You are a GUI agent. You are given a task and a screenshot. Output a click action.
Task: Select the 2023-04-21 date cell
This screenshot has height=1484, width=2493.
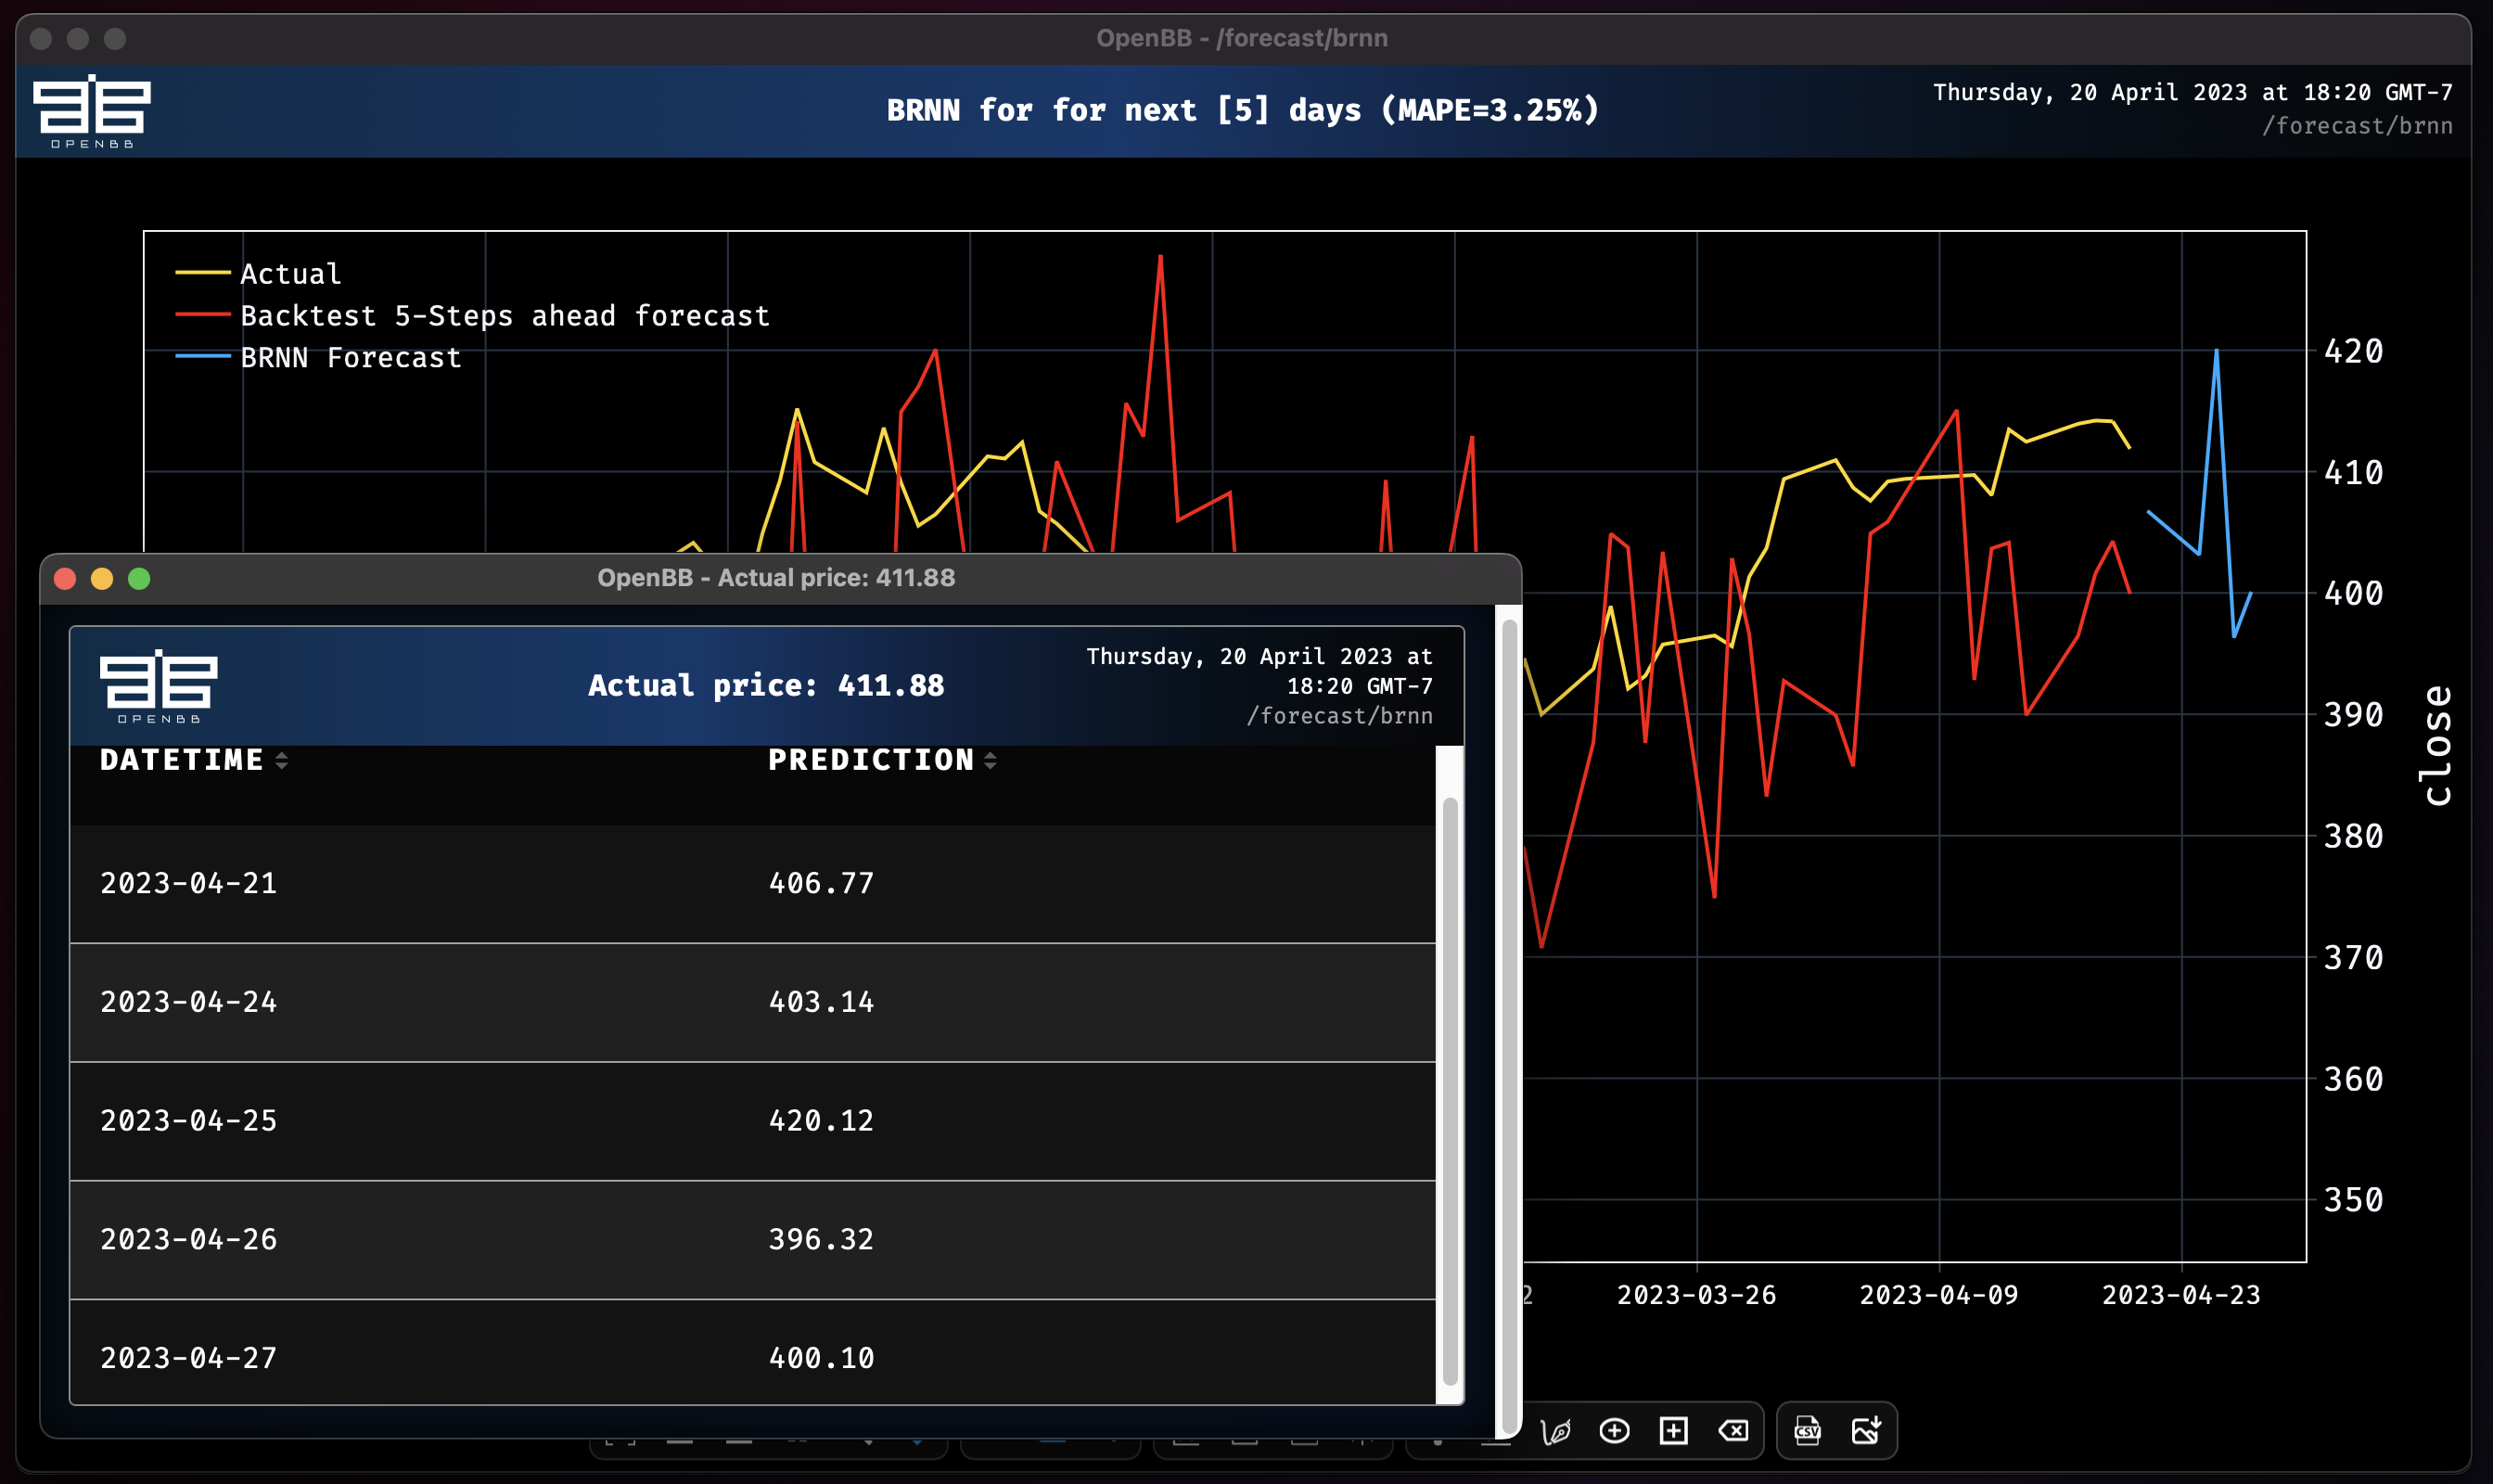pos(188,883)
